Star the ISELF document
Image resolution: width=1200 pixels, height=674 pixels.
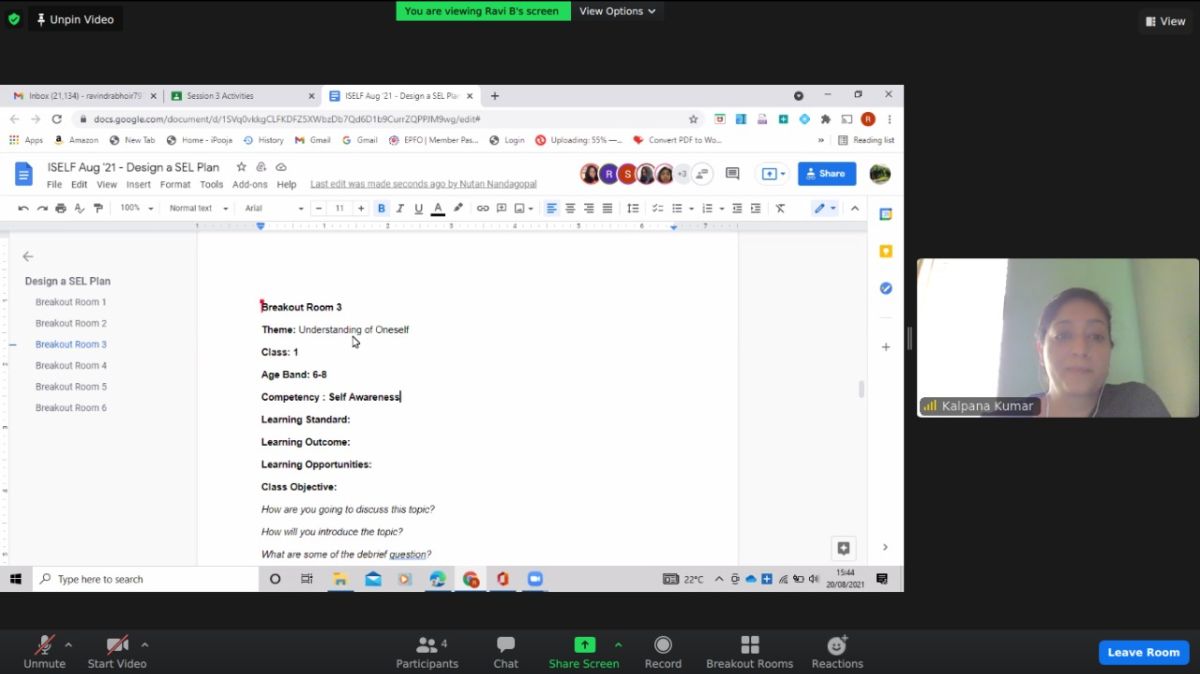click(241, 167)
